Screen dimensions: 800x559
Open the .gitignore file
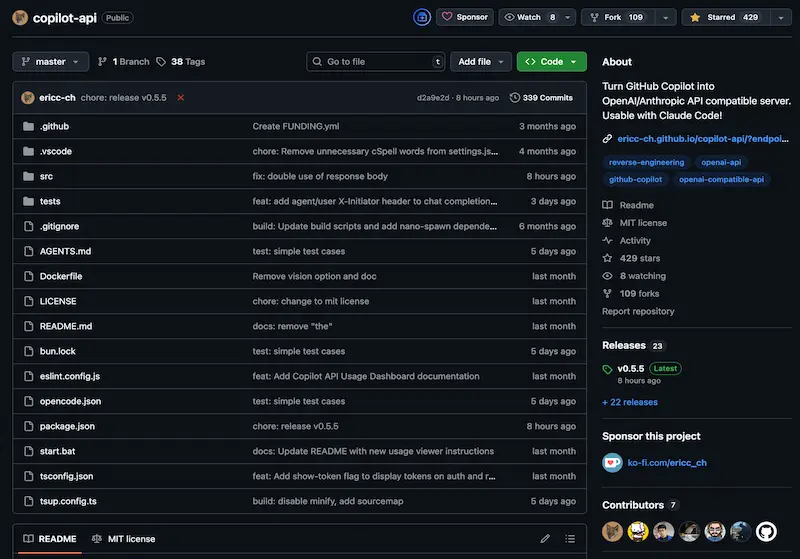coord(59,226)
